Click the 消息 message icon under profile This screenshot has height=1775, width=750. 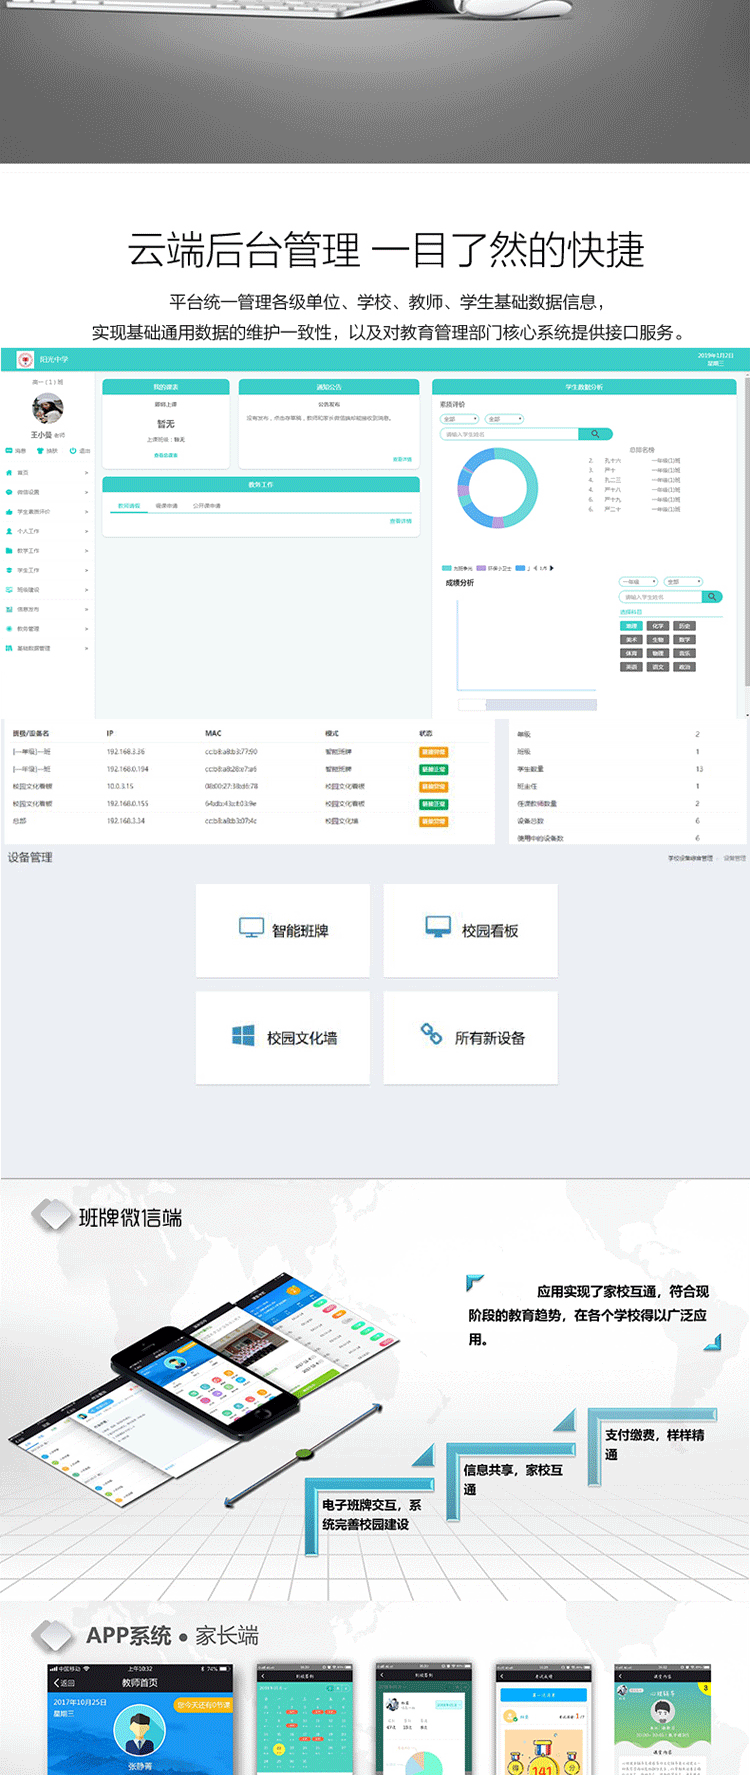pos(9,451)
